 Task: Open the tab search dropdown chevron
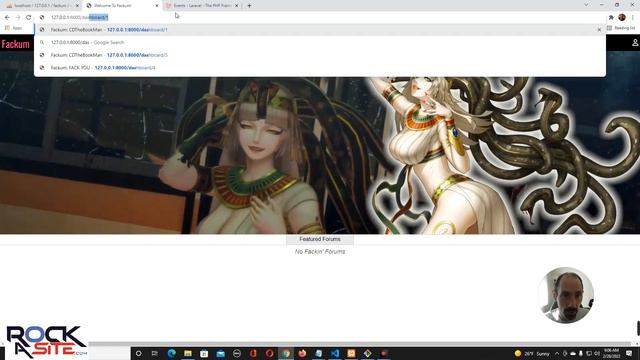tap(586, 5)
